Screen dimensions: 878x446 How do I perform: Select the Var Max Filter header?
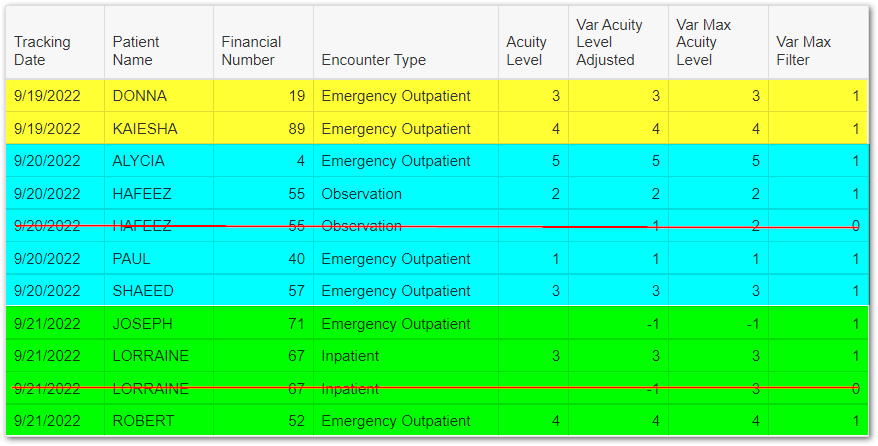click(818, 43)
